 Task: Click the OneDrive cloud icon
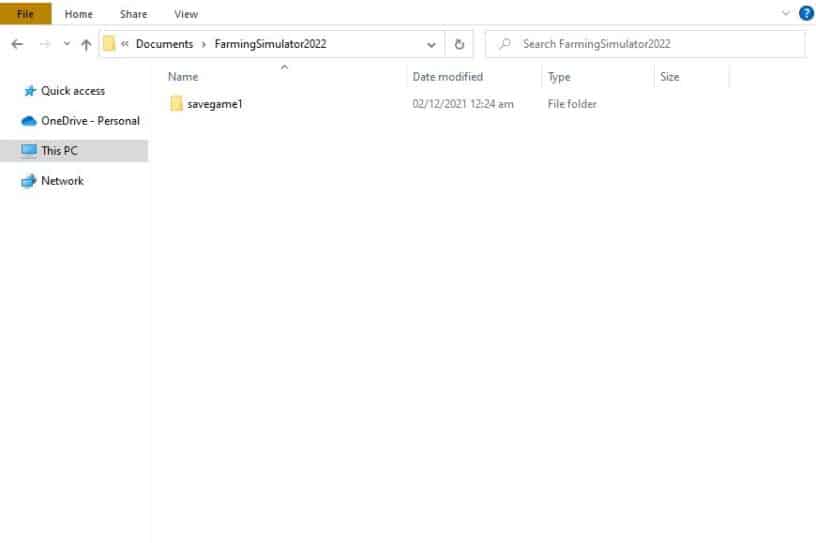point(29,121)
